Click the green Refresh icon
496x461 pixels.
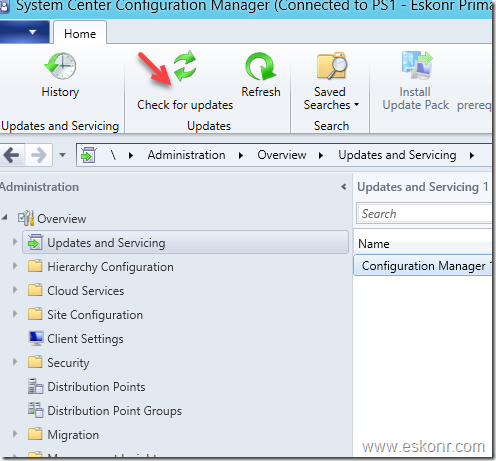click(x=261, y=66)
